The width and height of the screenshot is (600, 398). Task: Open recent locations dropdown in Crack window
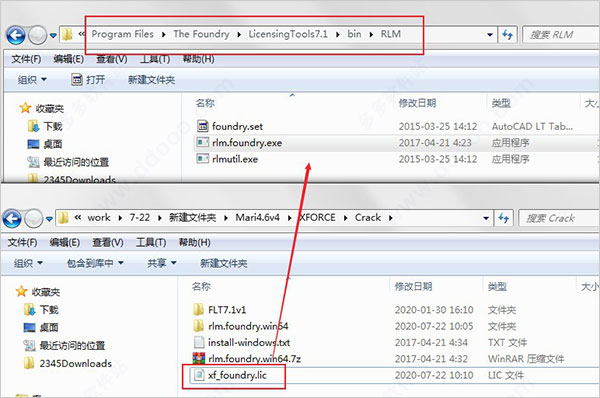coord(49,219)
